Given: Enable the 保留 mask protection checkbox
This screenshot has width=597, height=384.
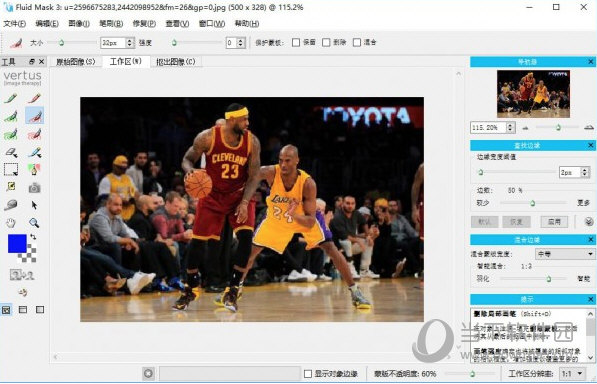Looking at the screenshot, I should tap(296, 42).
